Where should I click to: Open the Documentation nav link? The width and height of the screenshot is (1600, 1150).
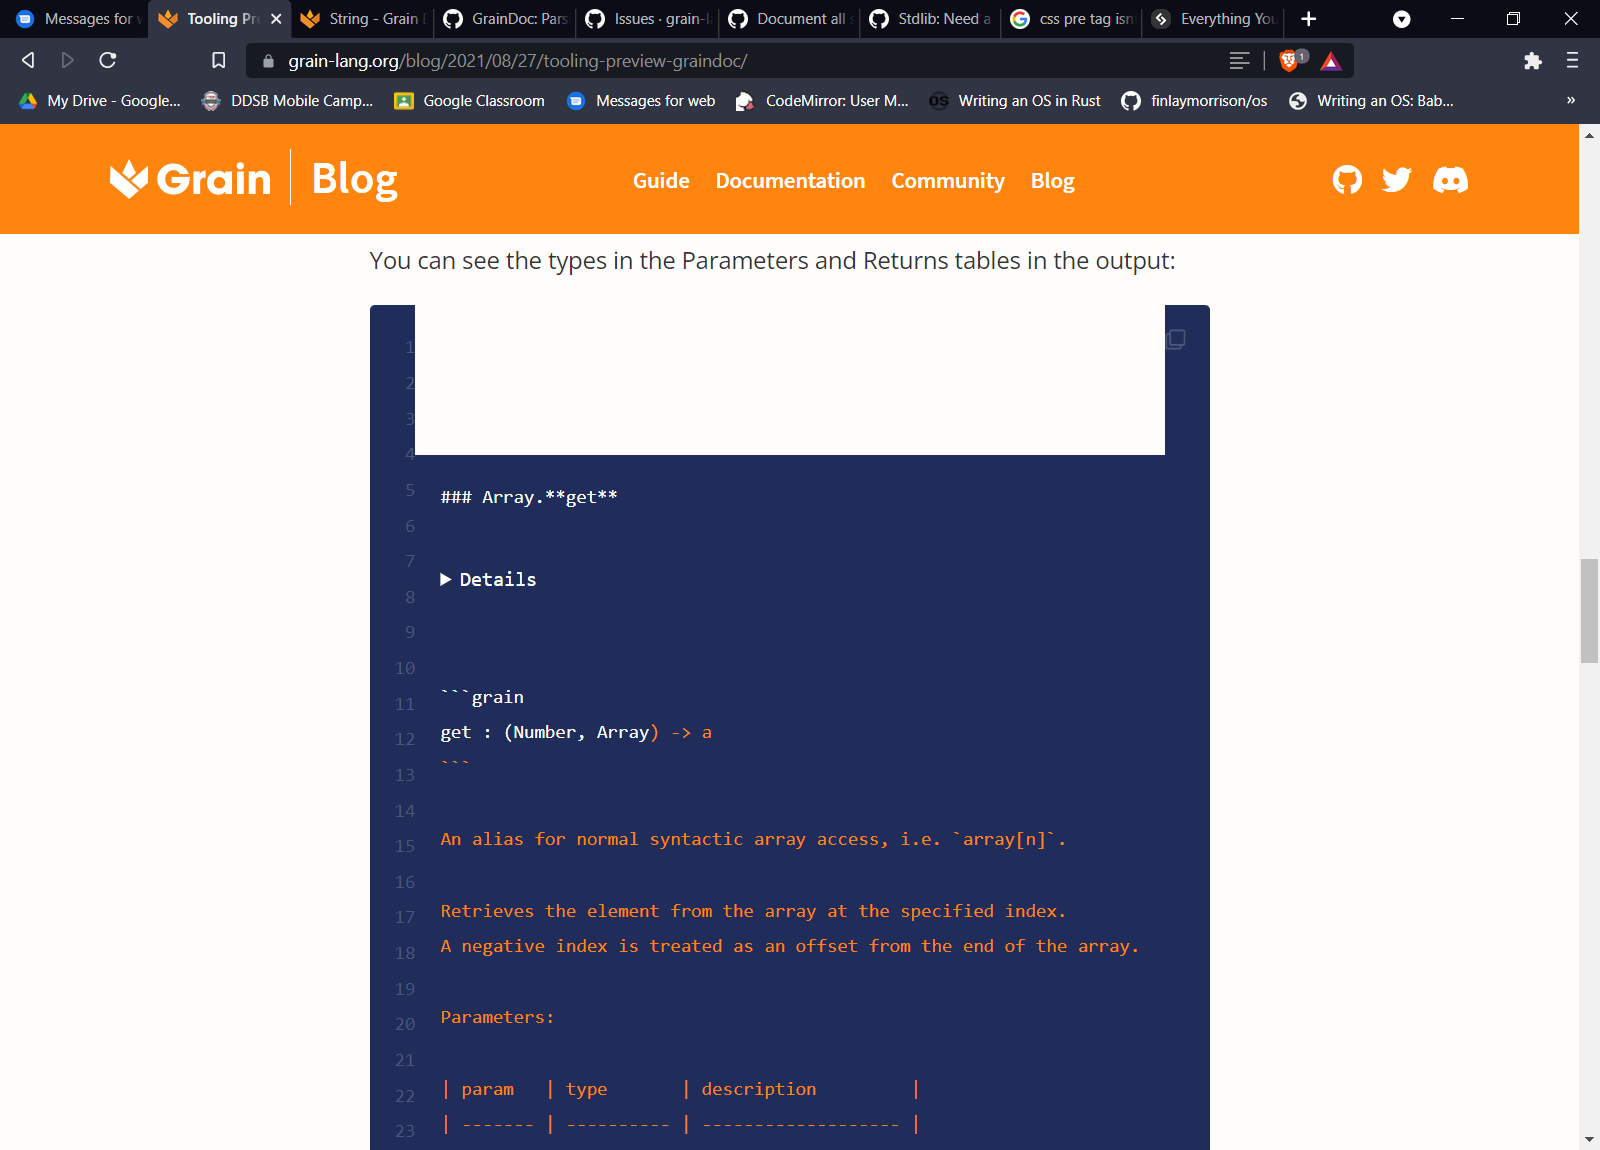click(x=790, y=181)
